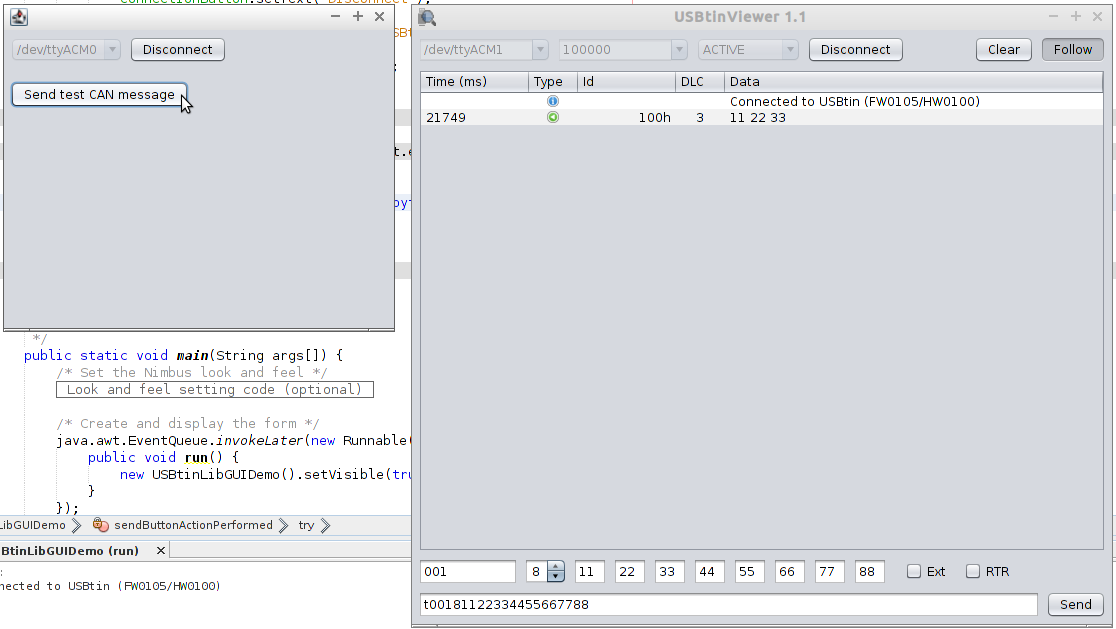
Task: Click the data byte field containing 66
Action: click(789, 571)
